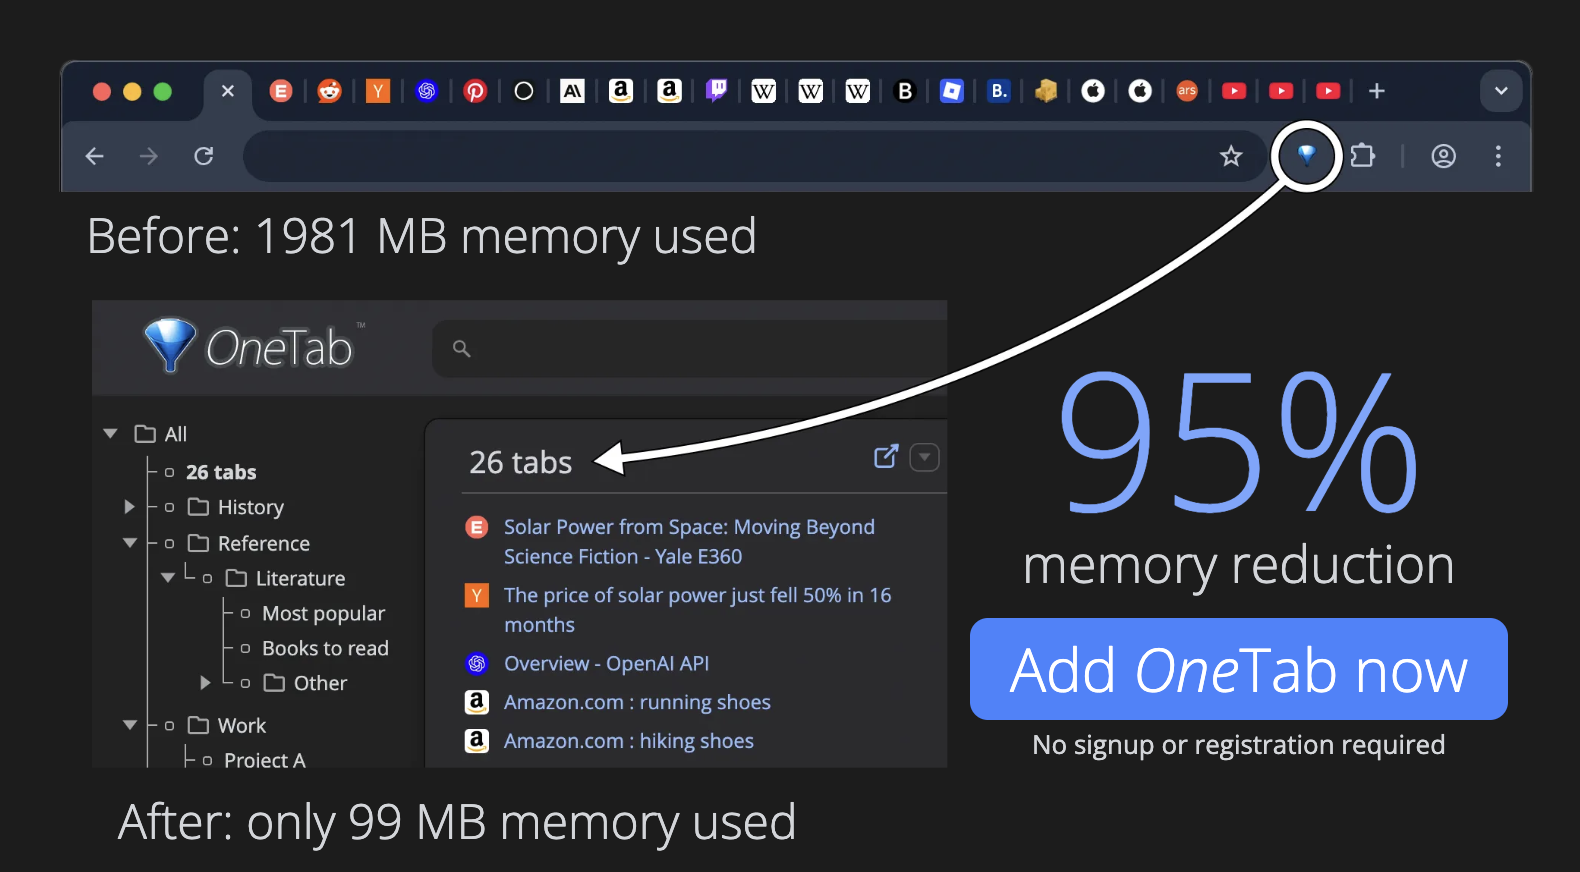Open the tab search dropdown chevron
This screenshot has height=872, width=1580.
1501,91
